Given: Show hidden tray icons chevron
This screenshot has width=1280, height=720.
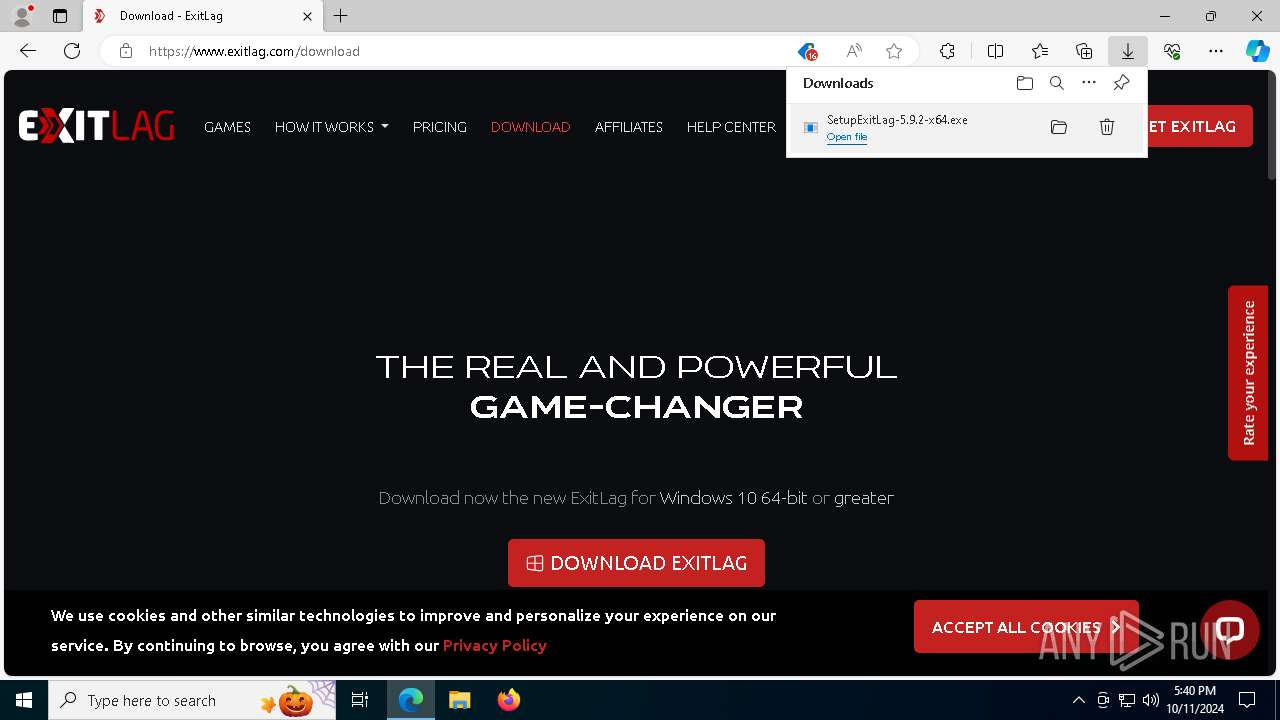Looking at the screenshot, I should pyautogui.click(x=1078, y=700).
